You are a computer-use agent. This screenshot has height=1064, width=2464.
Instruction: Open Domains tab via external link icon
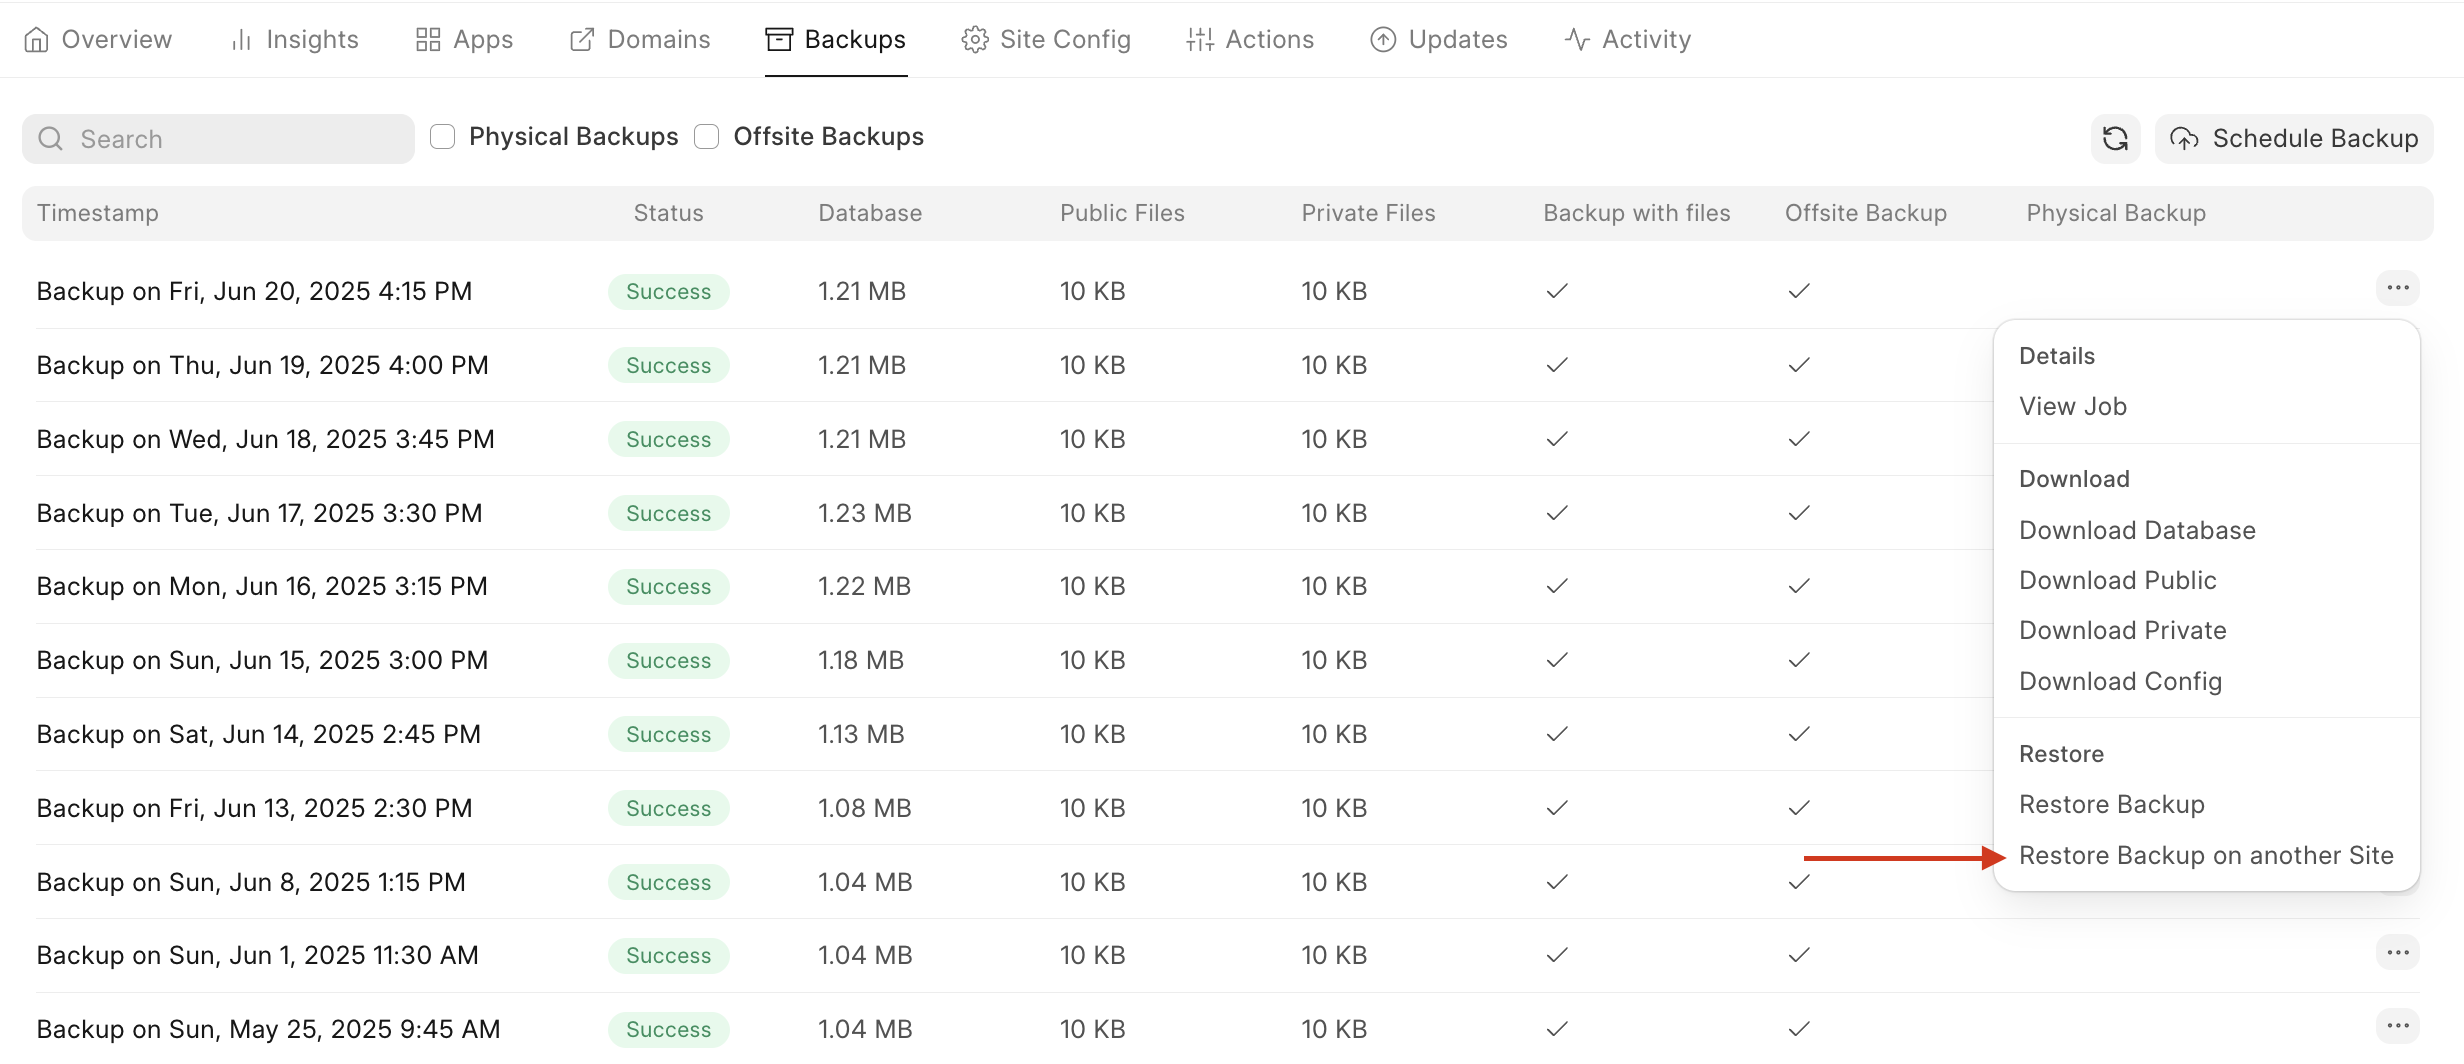[x=582, y=40]
